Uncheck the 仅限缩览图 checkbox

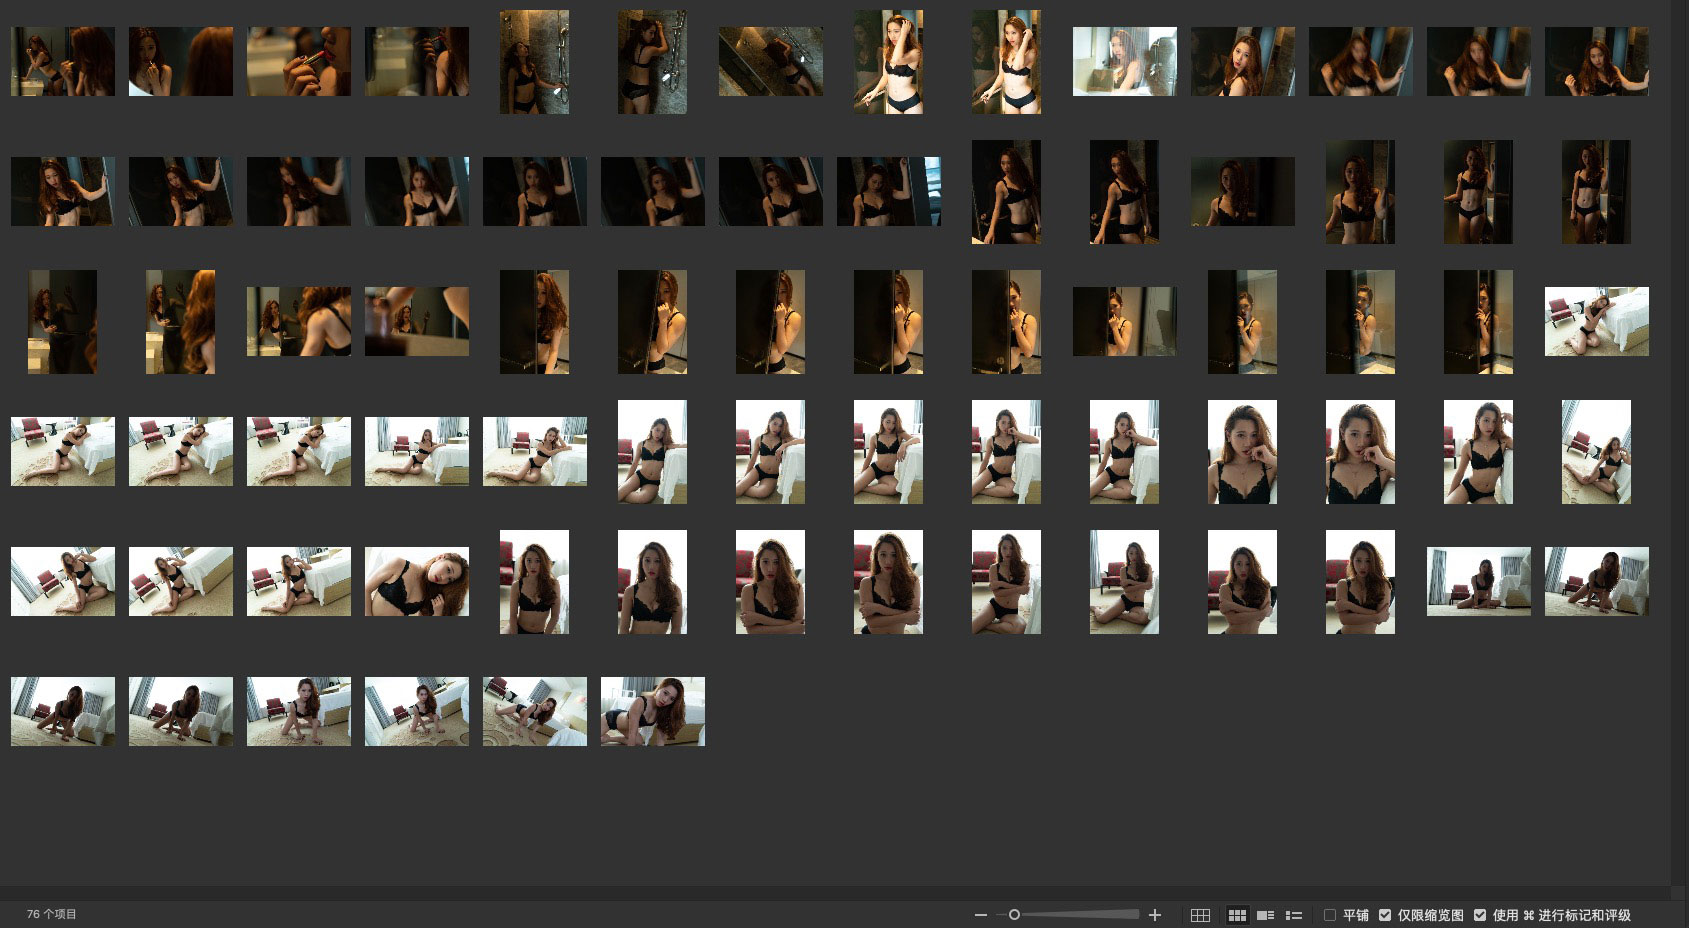(1385, 915)
